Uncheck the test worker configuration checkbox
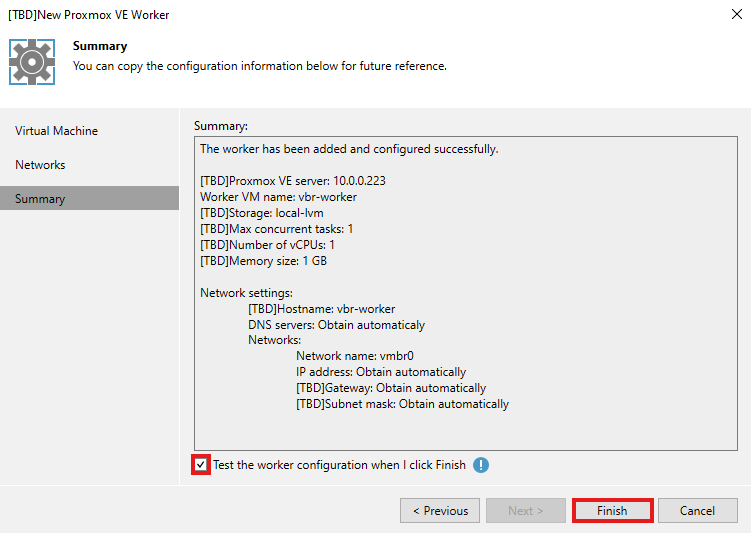Viewport: 751px width, 533px height. click(201, 465)
